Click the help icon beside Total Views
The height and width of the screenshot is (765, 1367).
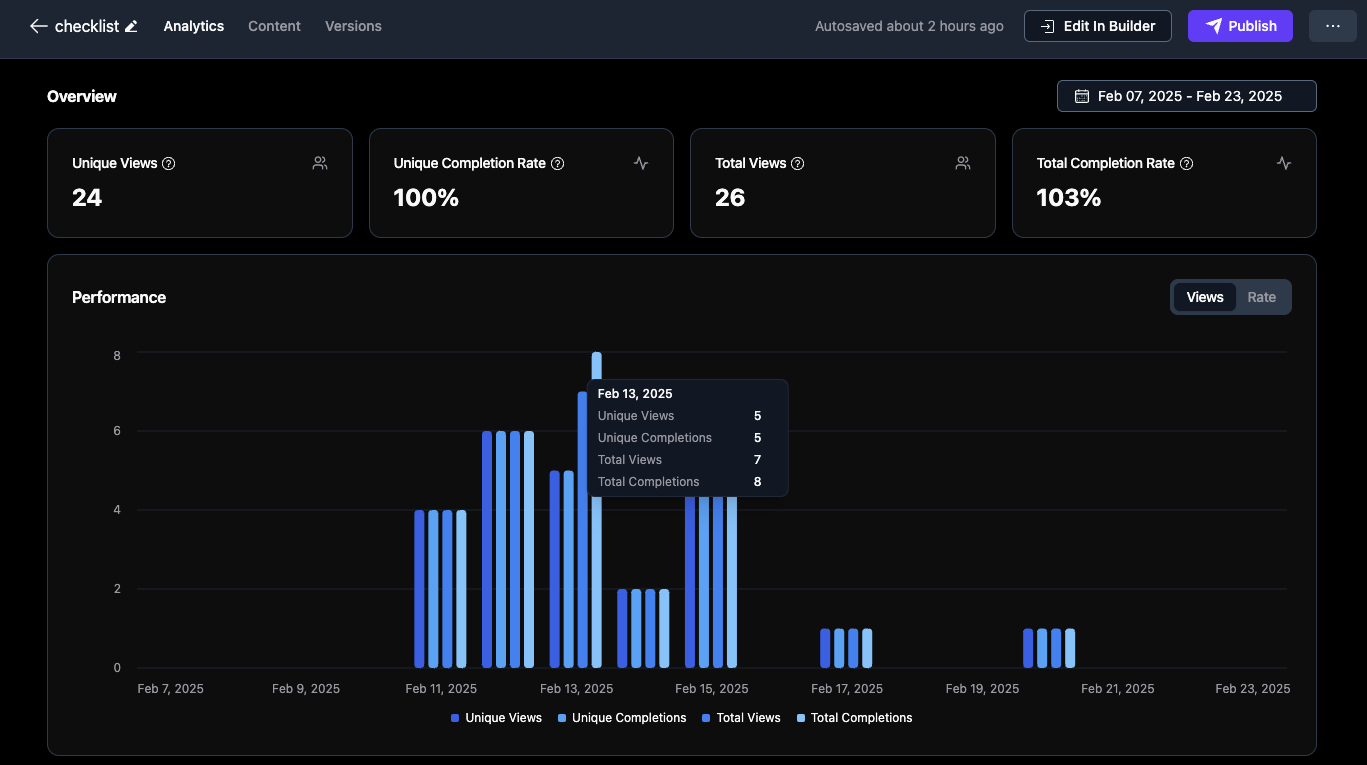(x=797, y=163)
